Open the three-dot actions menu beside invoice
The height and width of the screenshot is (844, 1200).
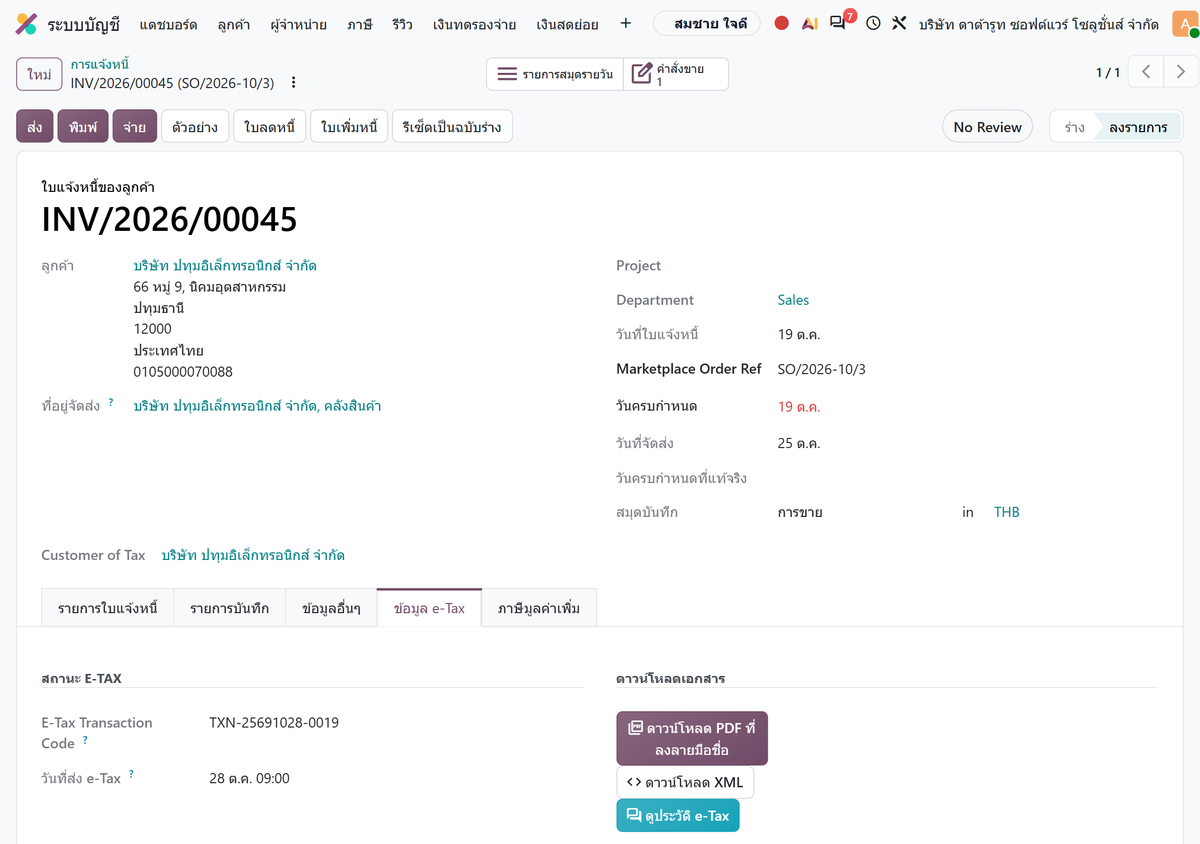pyautogui.click(x=293, y=83)
